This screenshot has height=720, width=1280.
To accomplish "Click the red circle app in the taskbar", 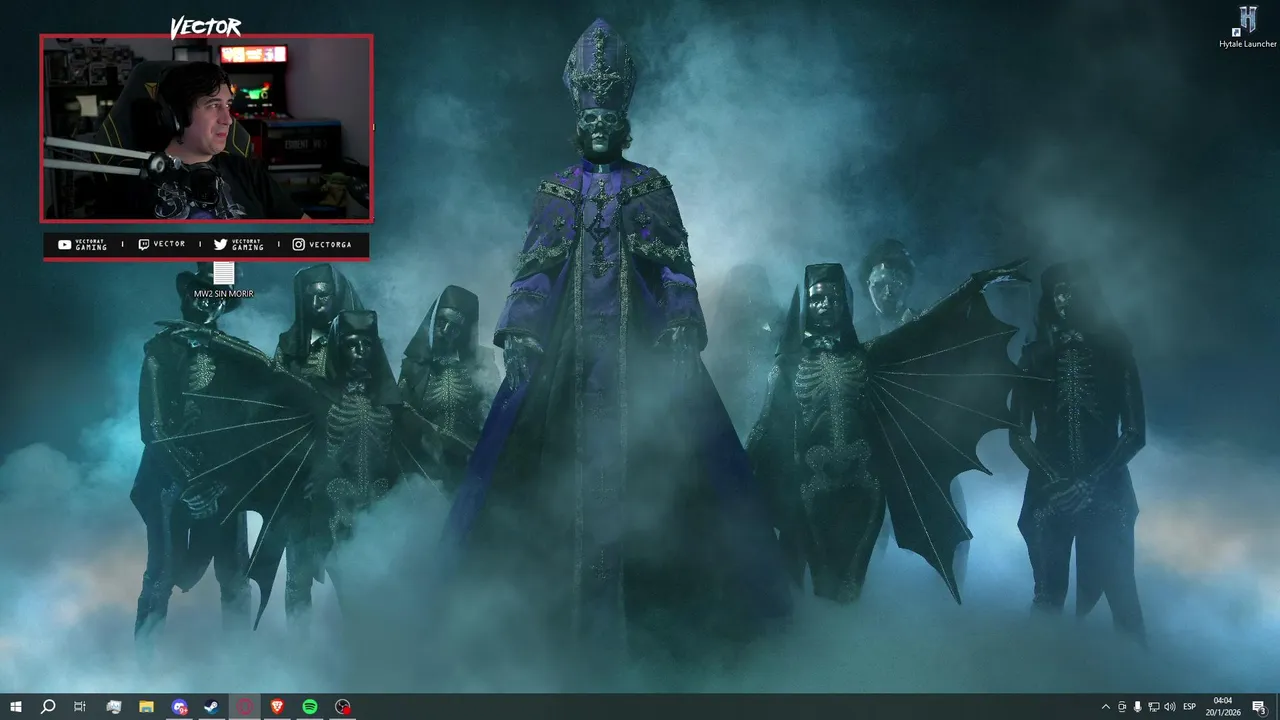I will (245, 707).
